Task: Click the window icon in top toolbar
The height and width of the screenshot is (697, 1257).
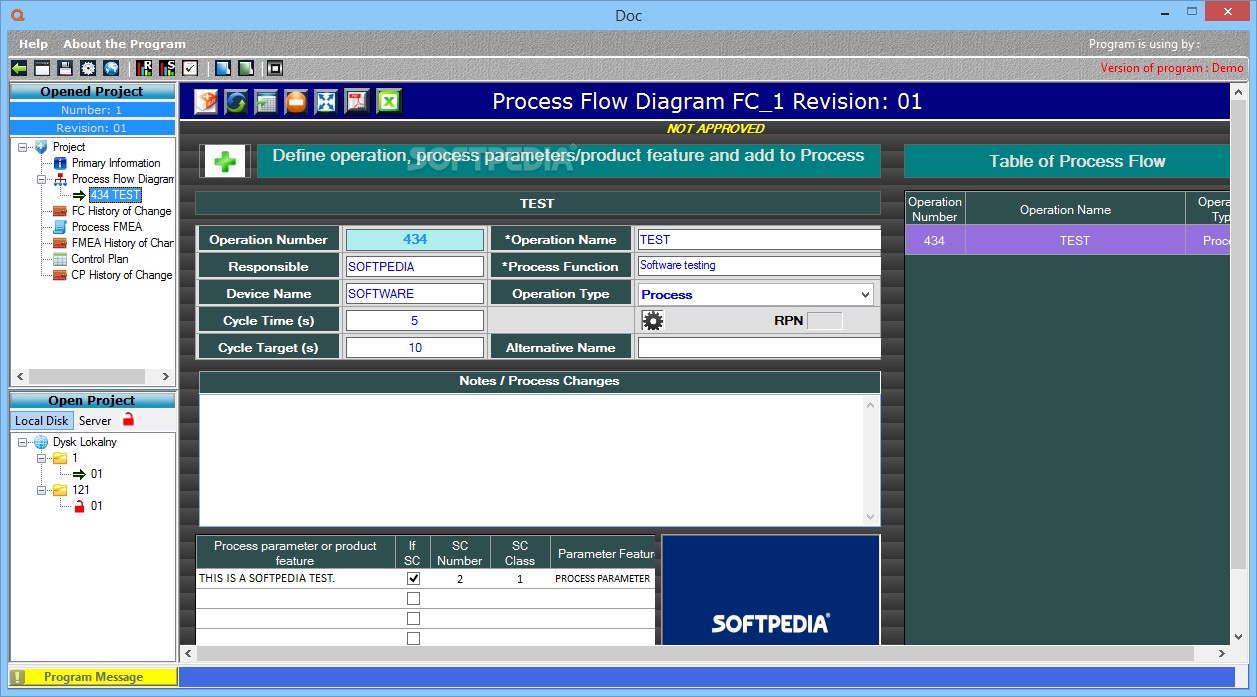Action: [42, 68]
